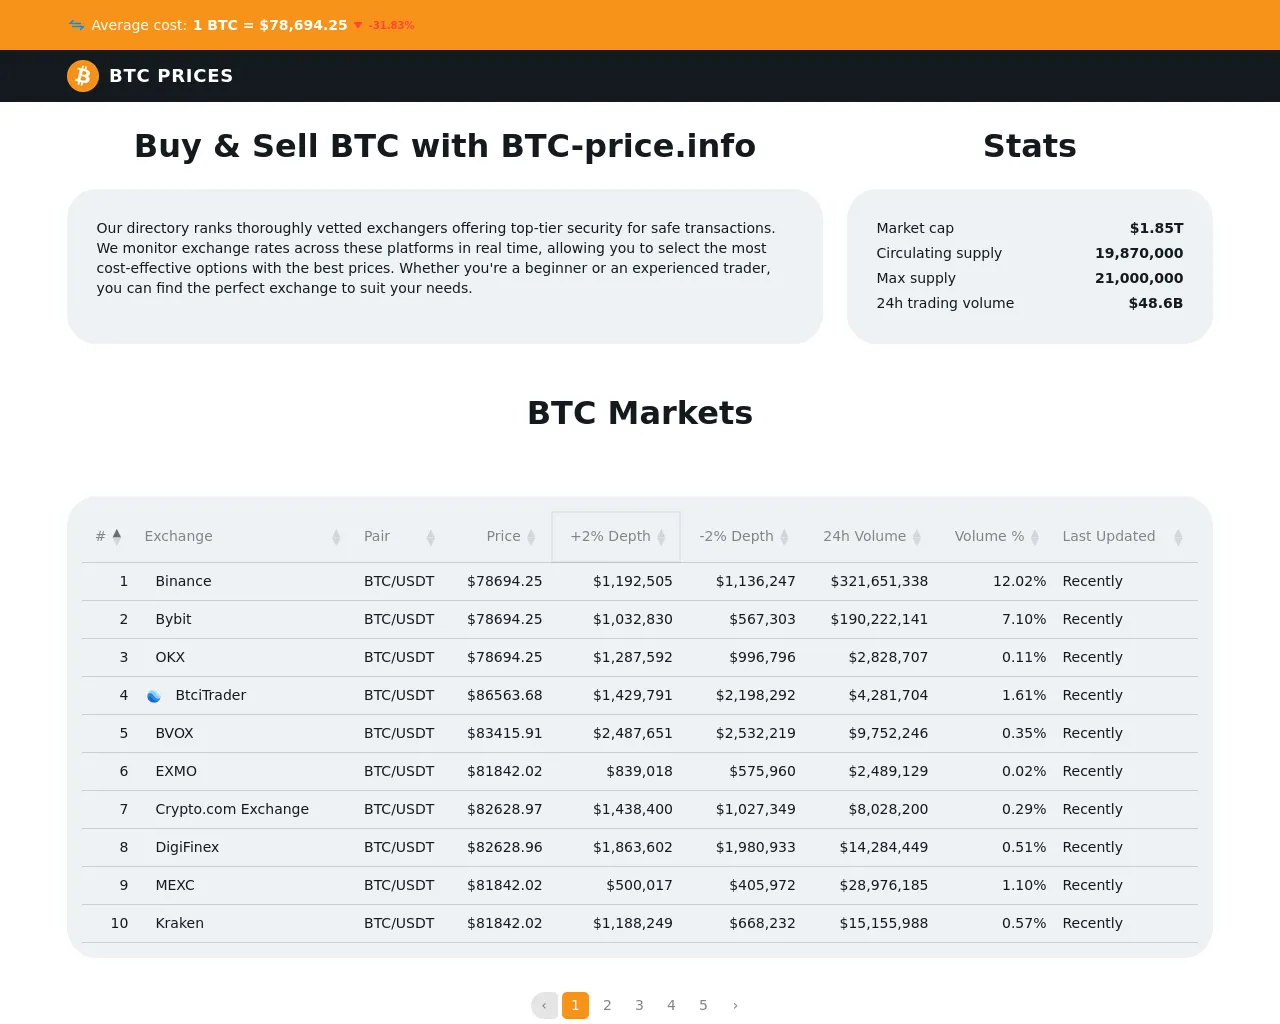Click 24h trading volume value $48.6B
This screenshot has width=1280, height=1024.
(1156, 303)
